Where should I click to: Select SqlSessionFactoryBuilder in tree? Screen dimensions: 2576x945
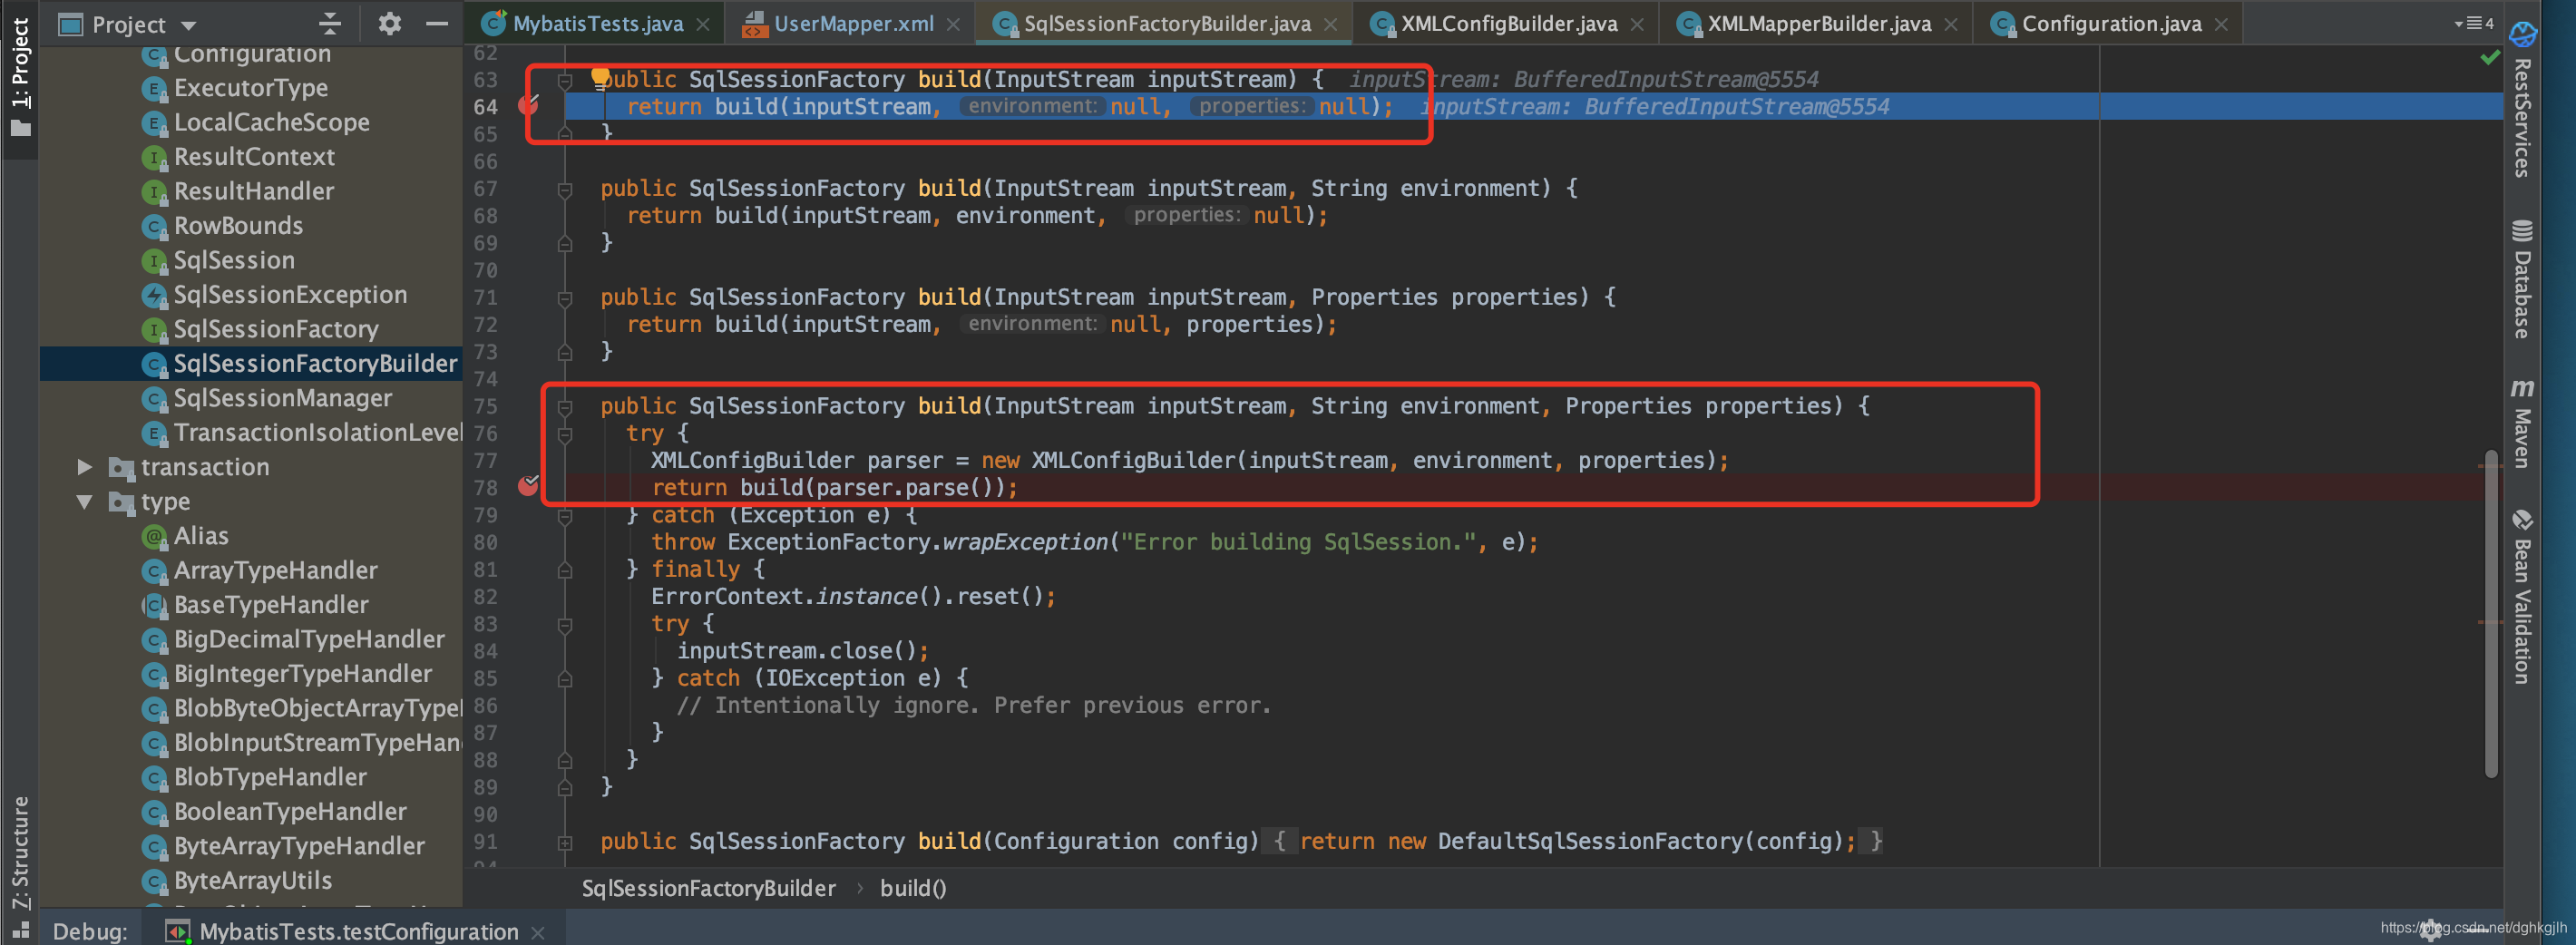(315, 363)
